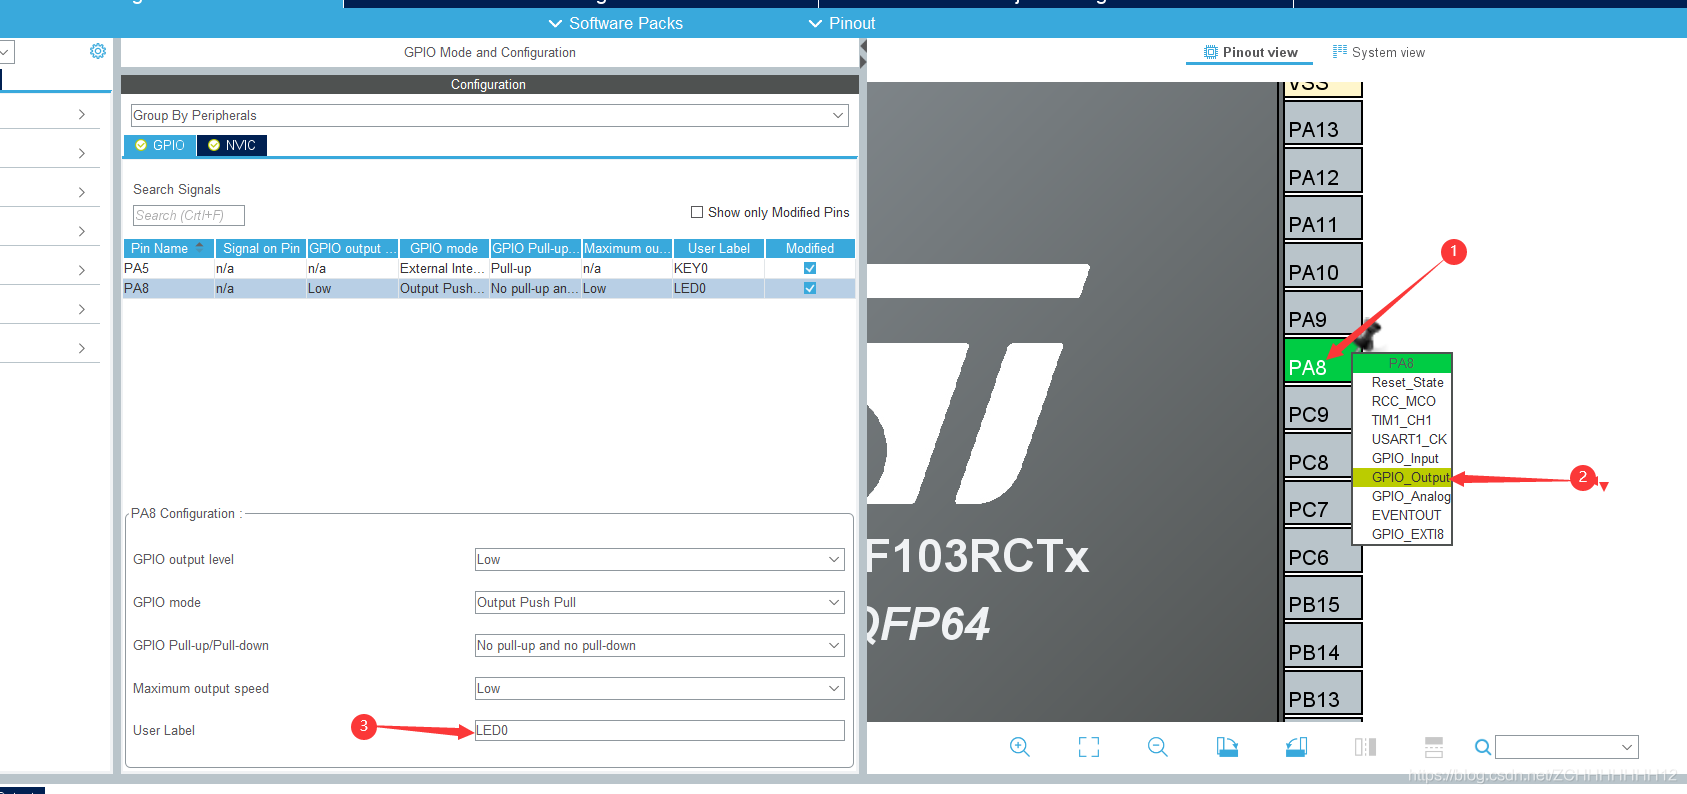The image size is (1687, 794).
Task: Select the PA5 row in pin table
Action: pos(489,268)
